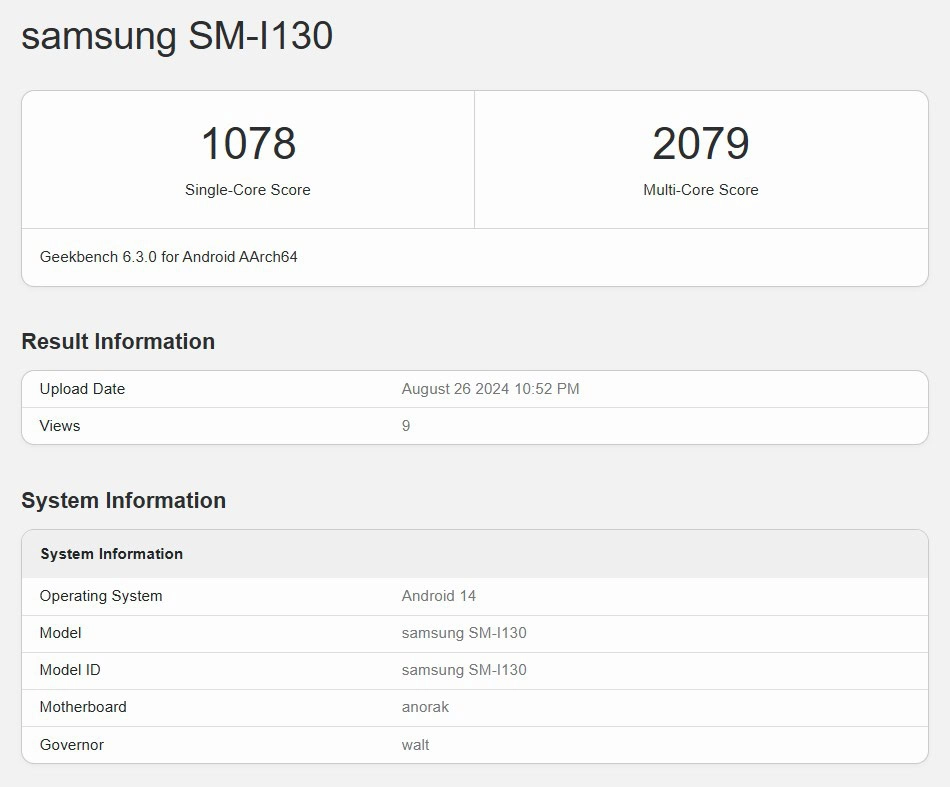Viewport: 950px width, 787px height.
Task: Click the System Information section heading
Action: point(124,500)
